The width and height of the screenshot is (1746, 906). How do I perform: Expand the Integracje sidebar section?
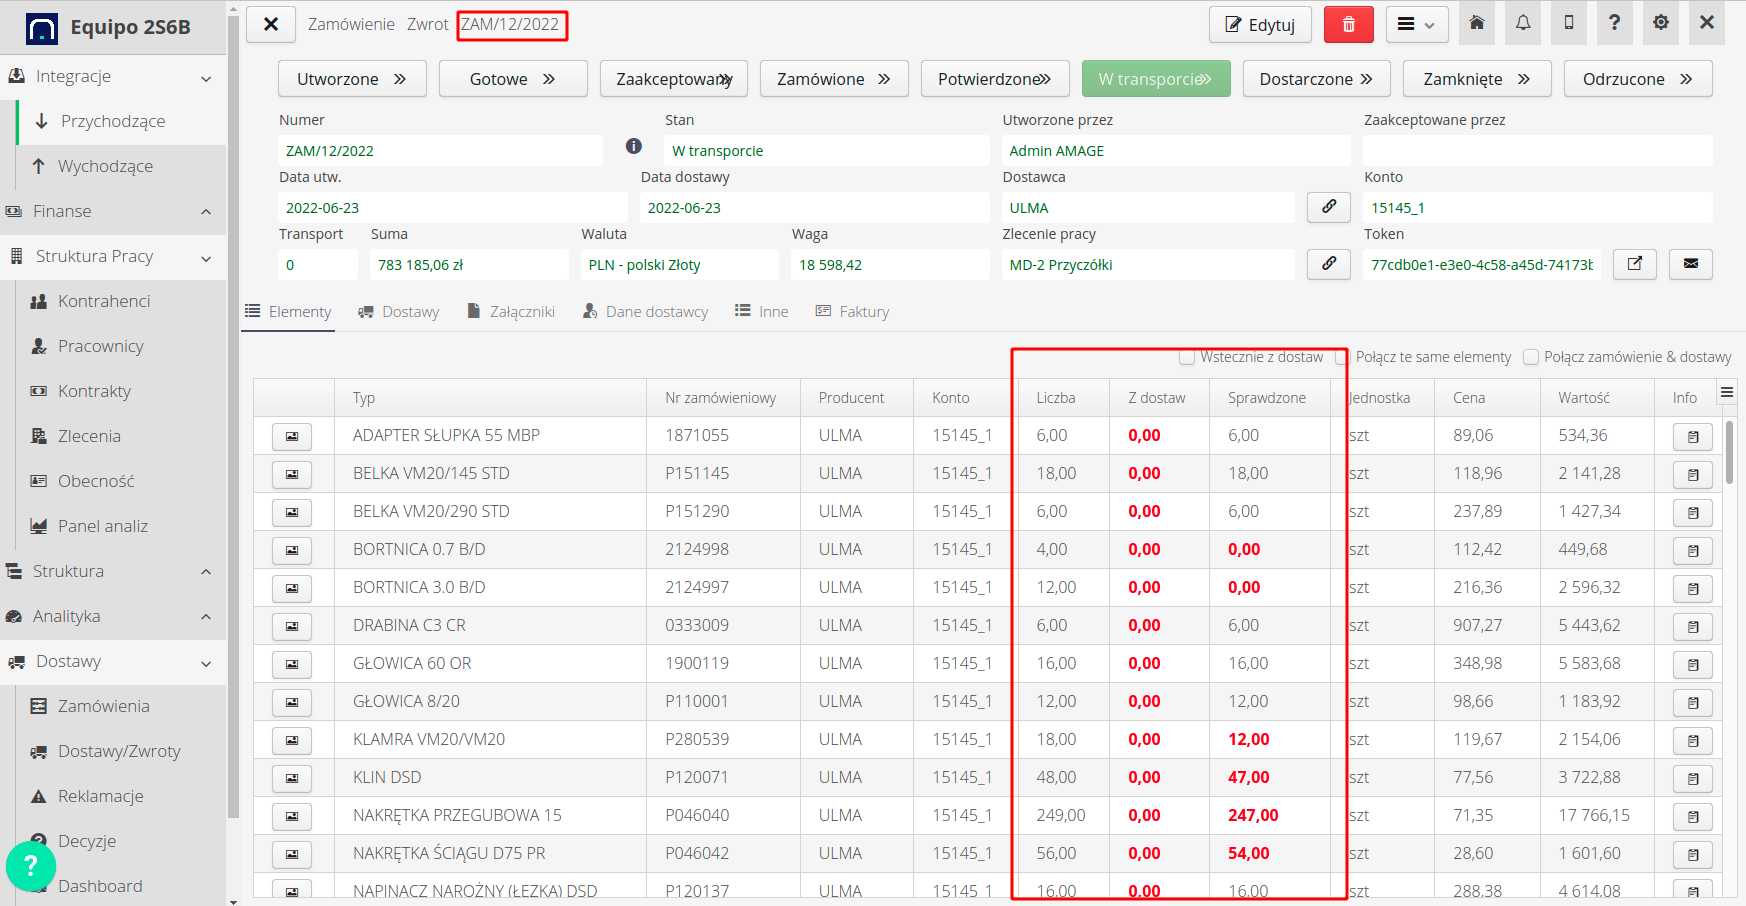206,76
